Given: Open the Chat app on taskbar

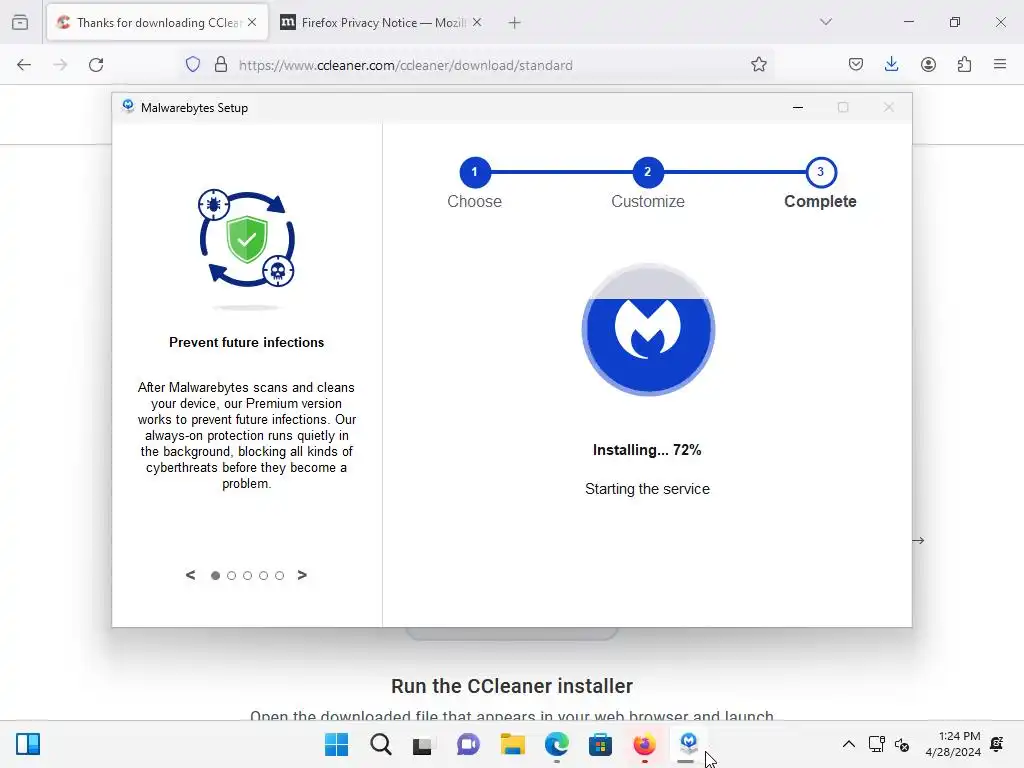Looking at the screenshot, I should click(468, 744).
